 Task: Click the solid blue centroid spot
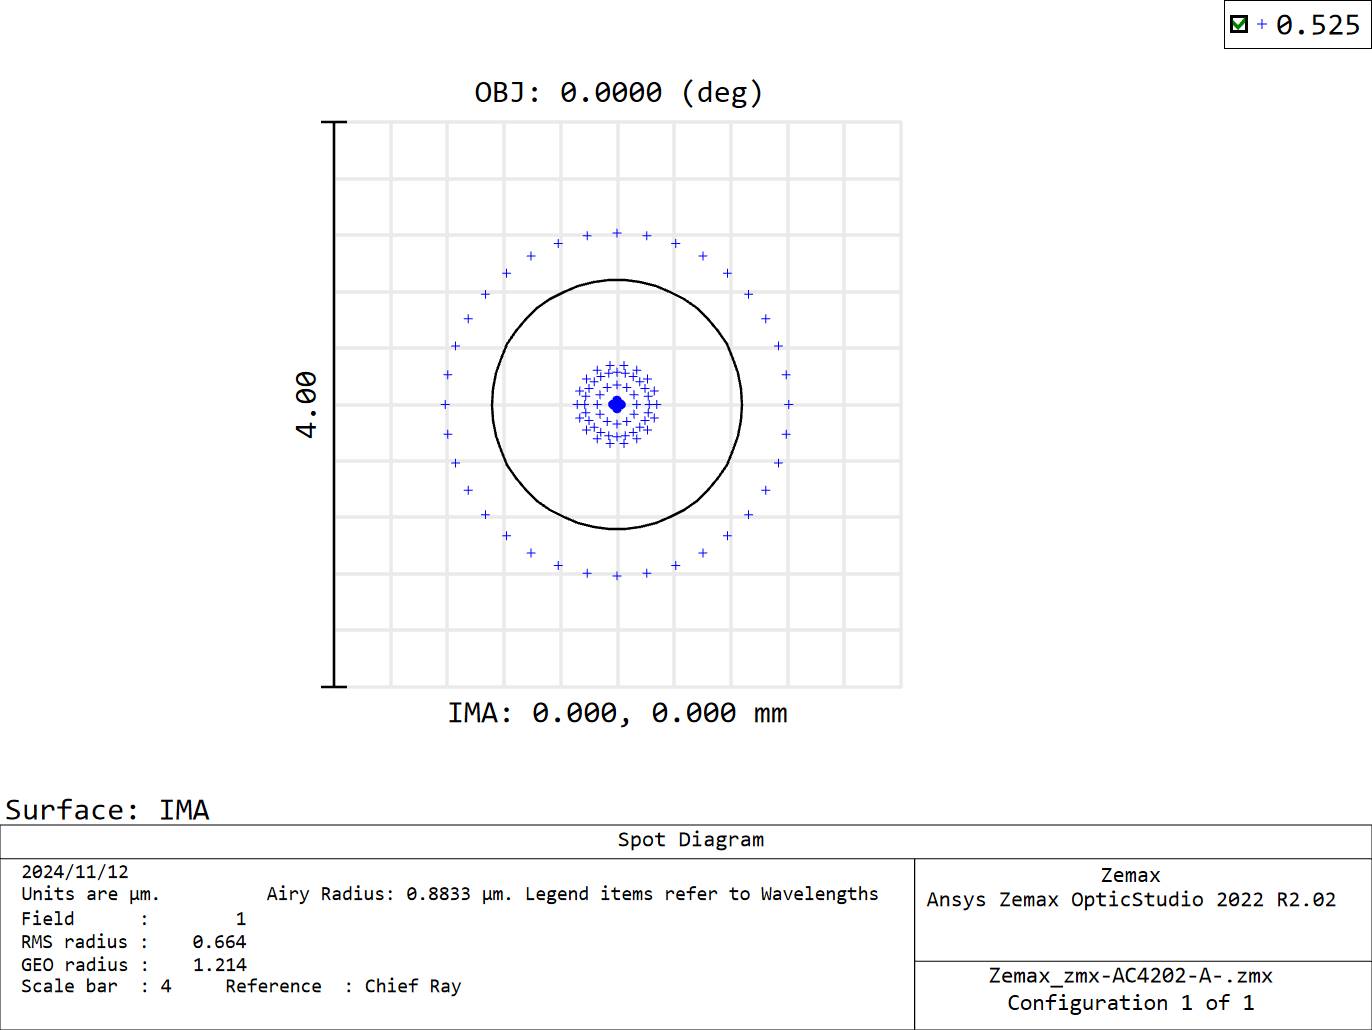pos(617,404)
